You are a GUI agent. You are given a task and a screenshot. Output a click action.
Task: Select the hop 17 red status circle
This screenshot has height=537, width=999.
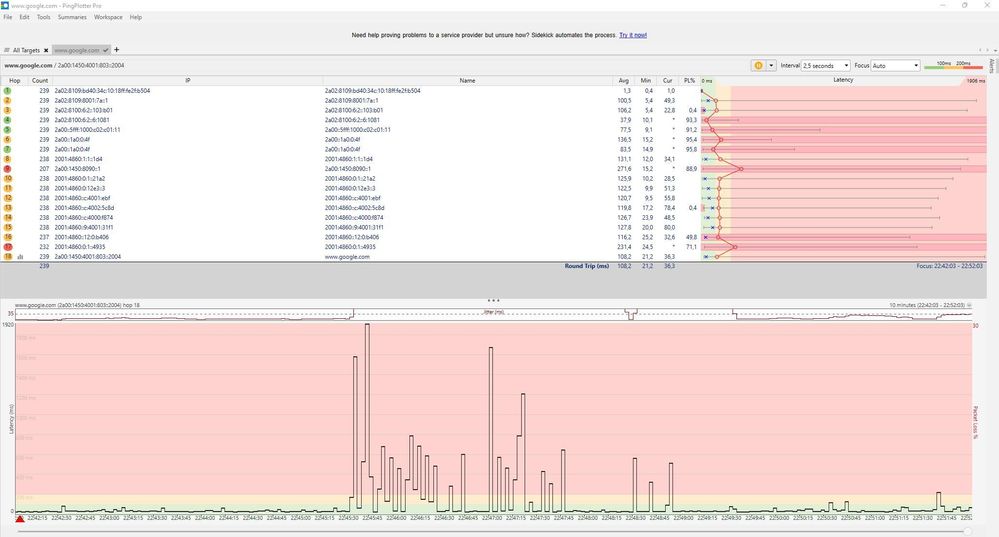(x=8, y=247)
